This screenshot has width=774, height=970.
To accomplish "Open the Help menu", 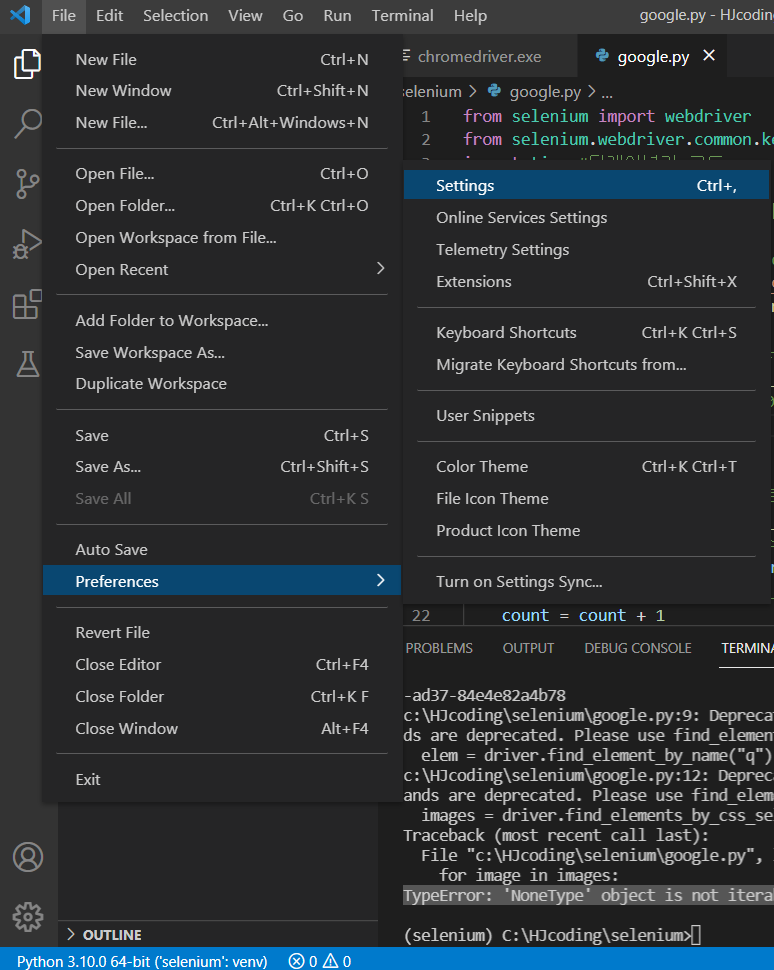I will [x=470, y=15].
